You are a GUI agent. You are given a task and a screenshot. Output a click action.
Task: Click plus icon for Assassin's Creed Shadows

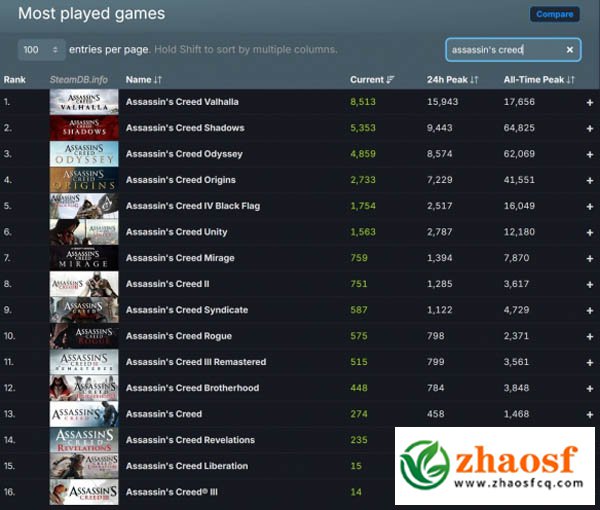click(x=589, y=128)
